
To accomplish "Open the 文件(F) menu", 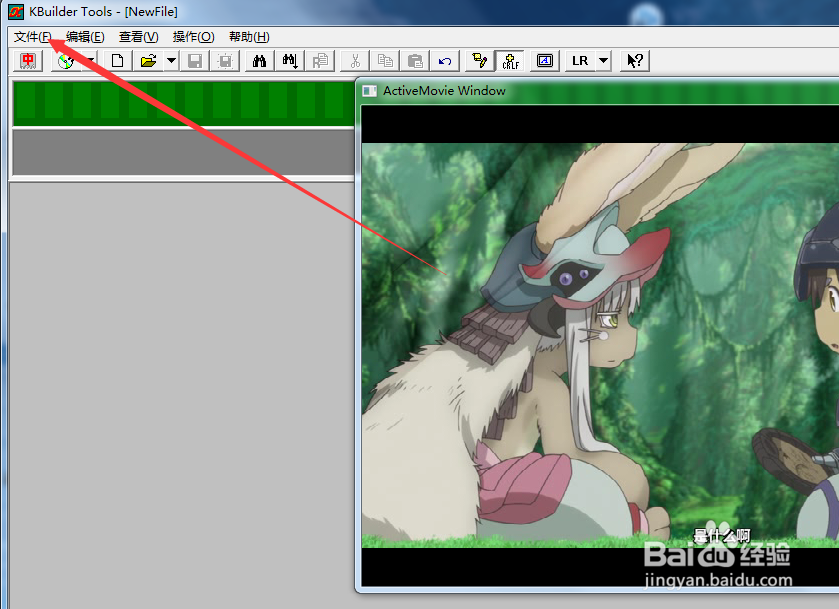I will pos(33,37).
